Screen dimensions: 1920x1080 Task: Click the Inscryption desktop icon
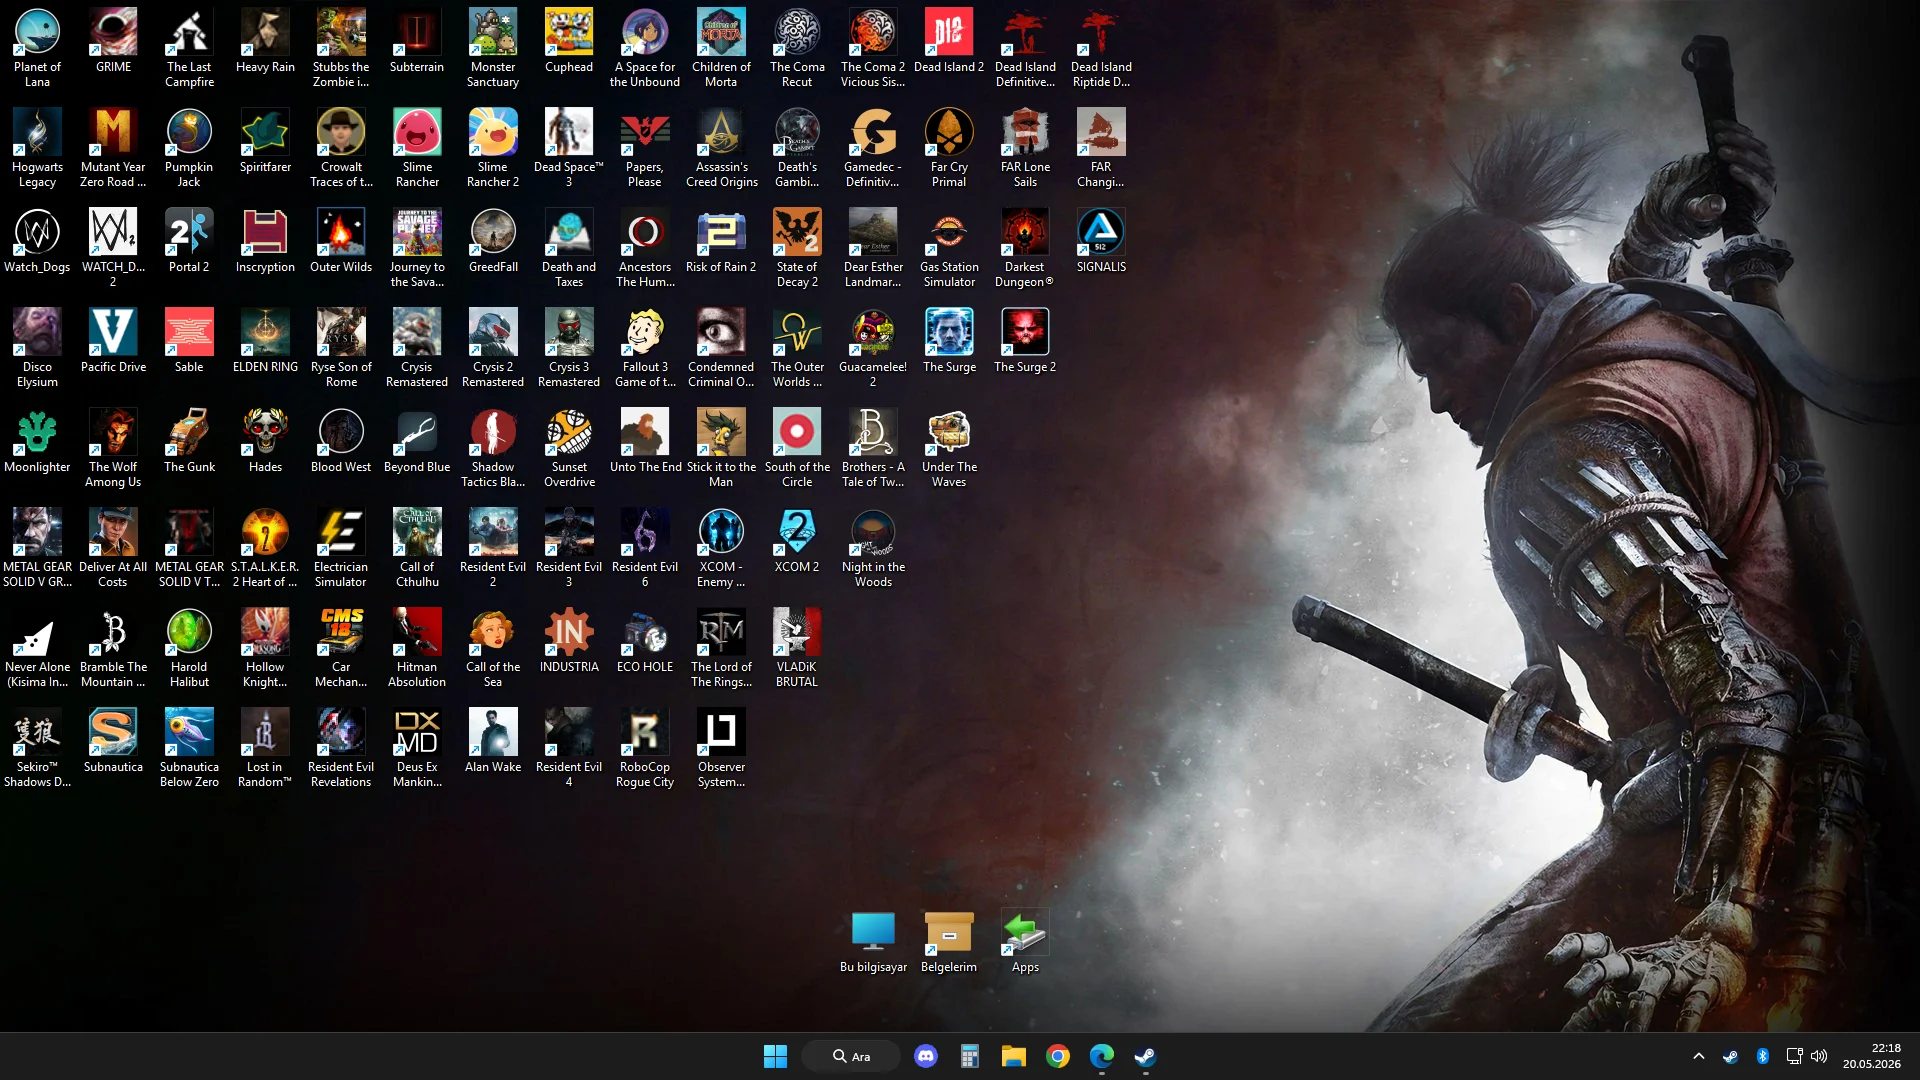pos(265,241)
